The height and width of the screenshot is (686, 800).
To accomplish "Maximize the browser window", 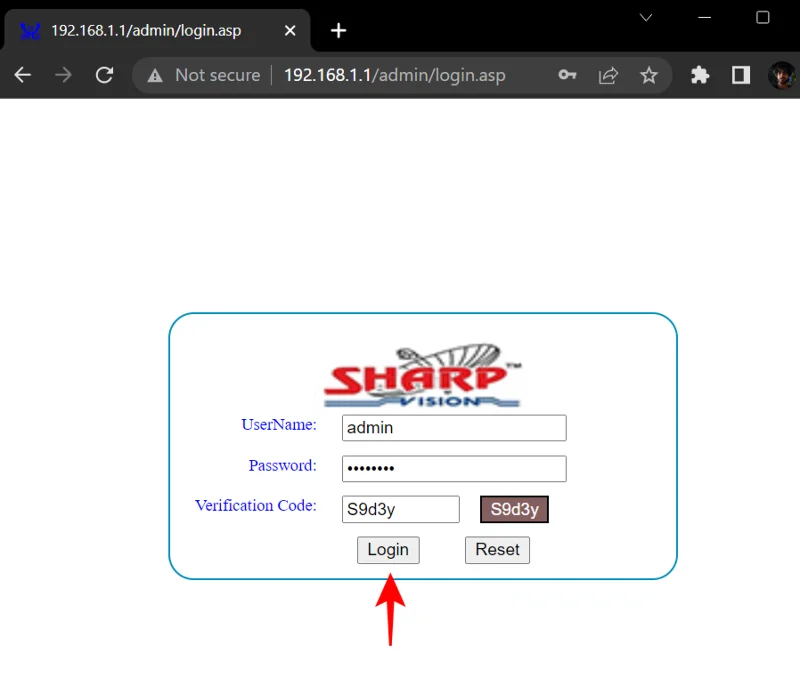I will point(763,17).
